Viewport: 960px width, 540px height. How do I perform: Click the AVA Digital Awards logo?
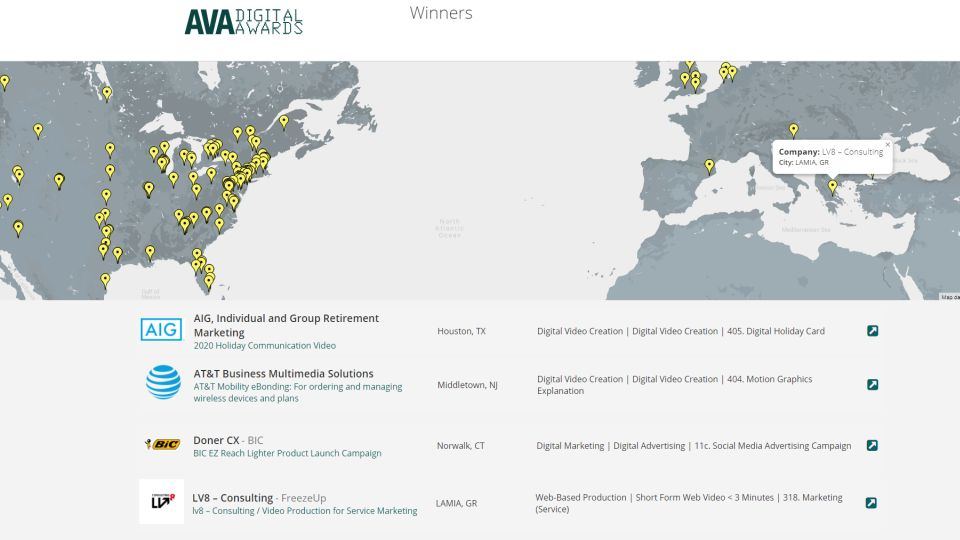pyautogui.click(x=243, y=22)
